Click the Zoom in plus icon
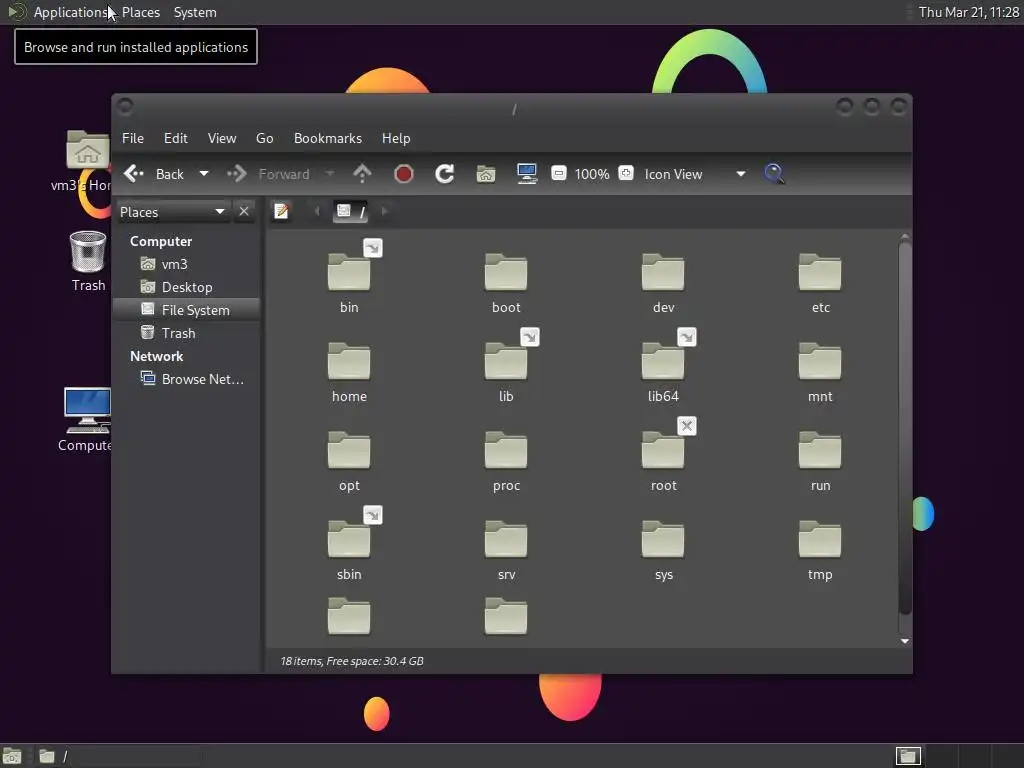Image resolution: width=1024 pixels, height=768 pixels. (x=626, y=173)
